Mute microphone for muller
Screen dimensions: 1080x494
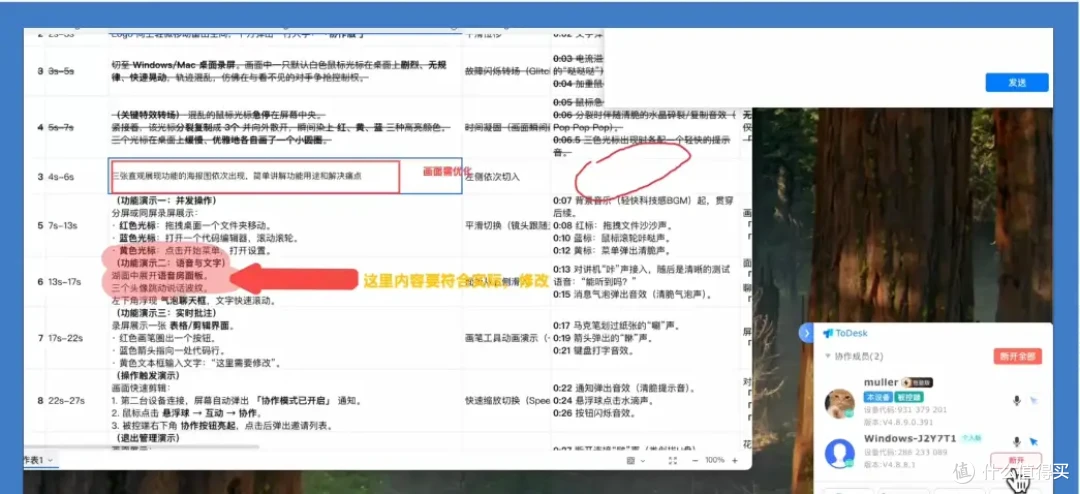click(x=1016, y=400)
